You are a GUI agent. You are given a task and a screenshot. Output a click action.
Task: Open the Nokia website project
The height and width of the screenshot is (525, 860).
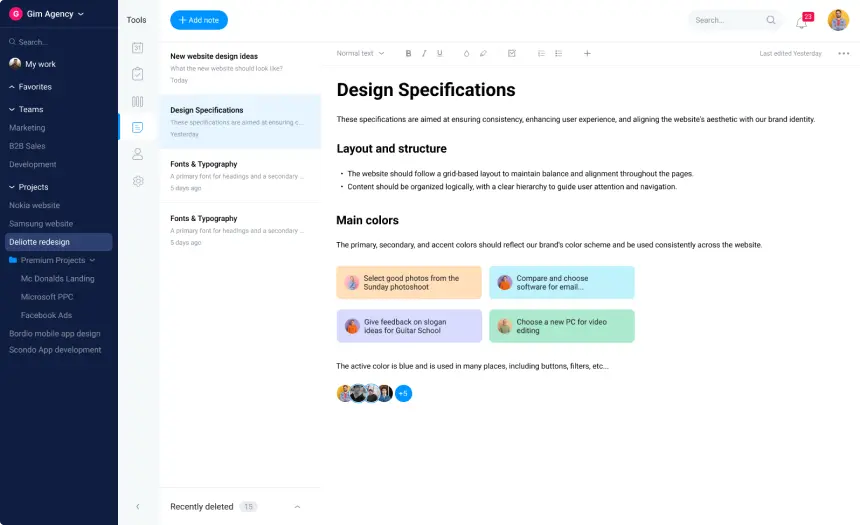[x=35, y=205]
